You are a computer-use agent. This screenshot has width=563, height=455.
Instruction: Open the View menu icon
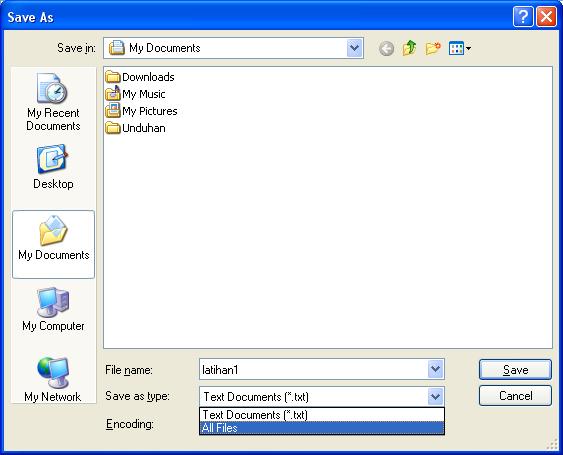(x=460, y=48)
